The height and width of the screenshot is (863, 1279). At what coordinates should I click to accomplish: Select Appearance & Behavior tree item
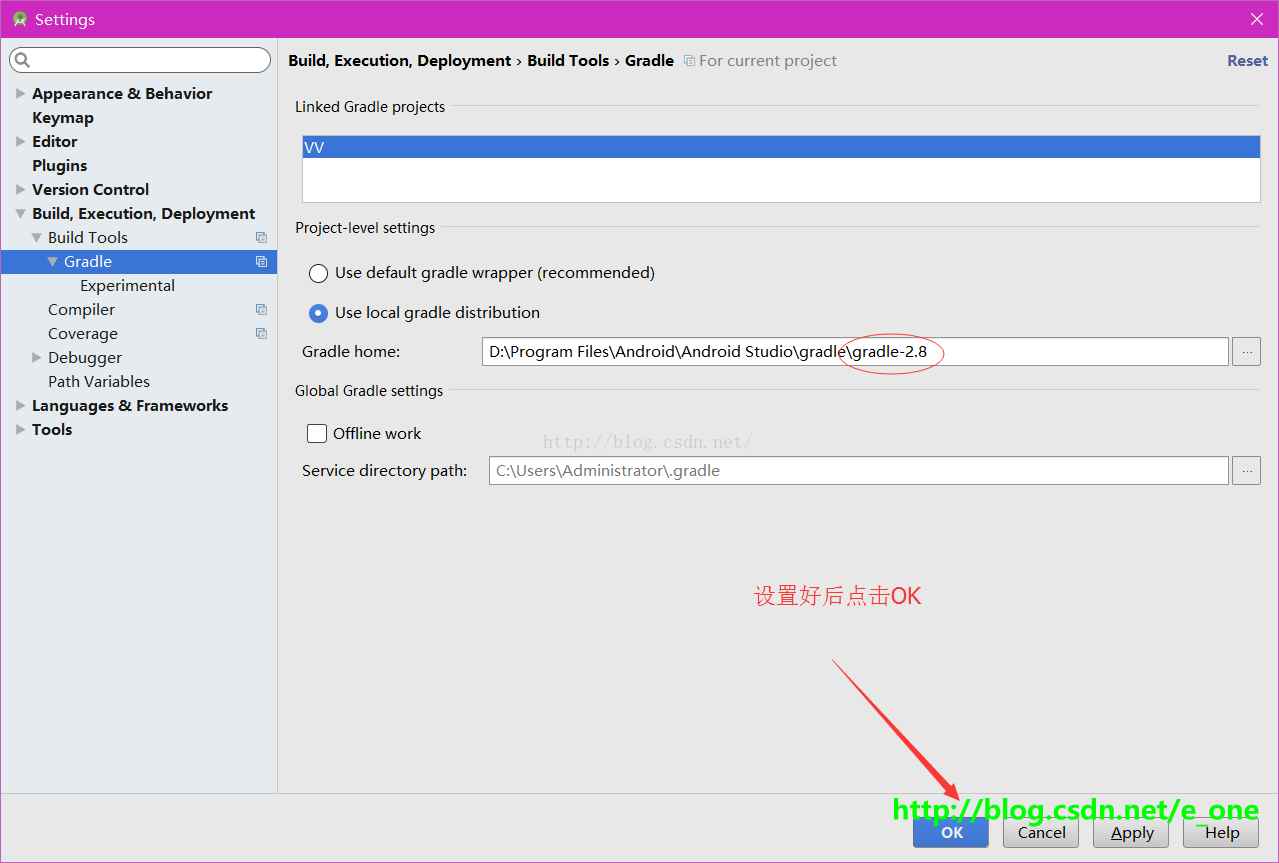(122, 93)
